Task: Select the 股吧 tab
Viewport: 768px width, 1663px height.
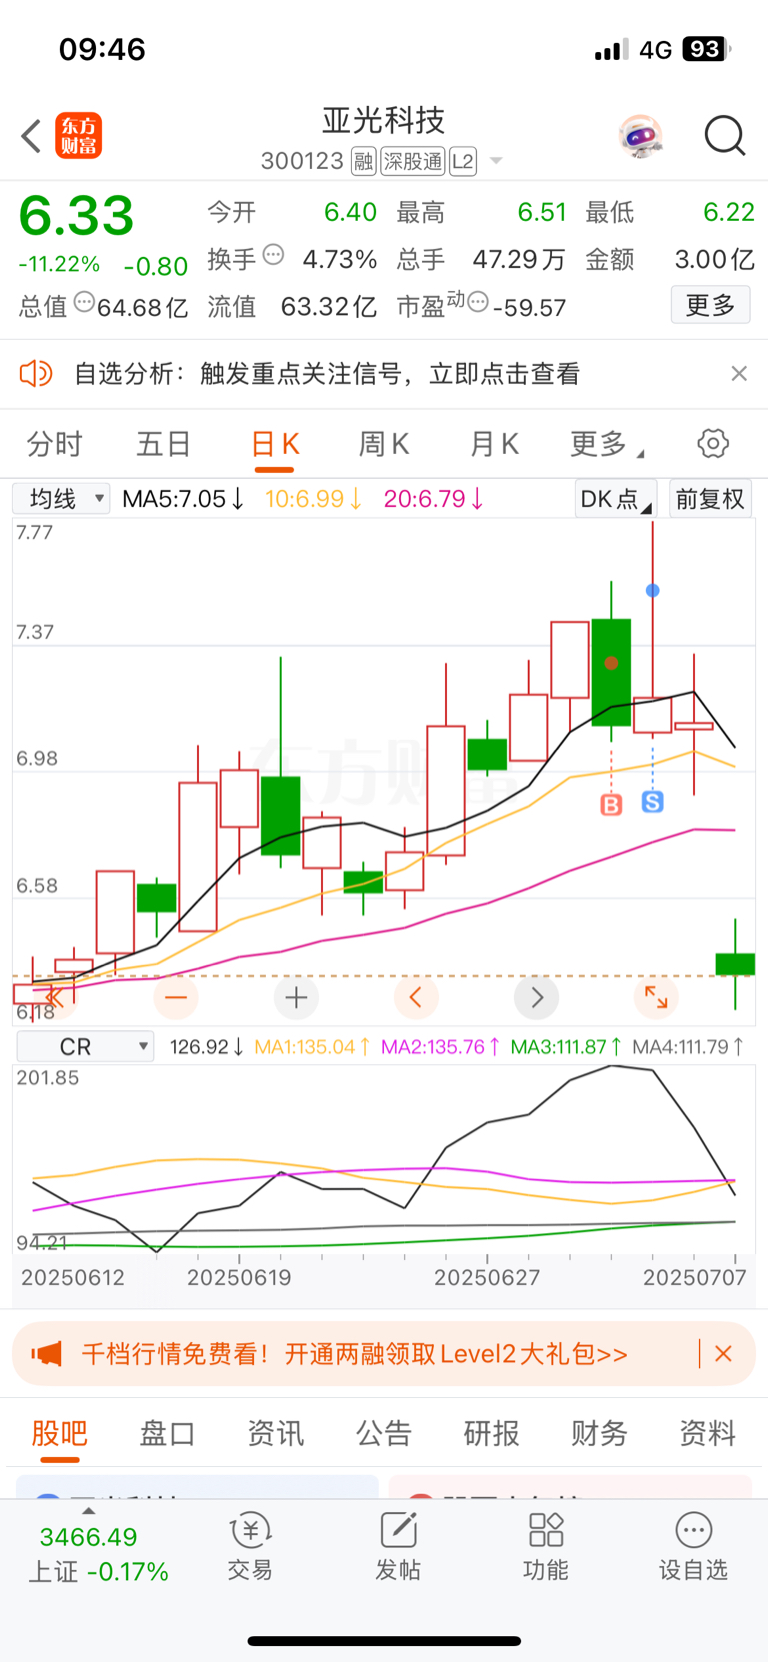Action: pos(60,1433)
